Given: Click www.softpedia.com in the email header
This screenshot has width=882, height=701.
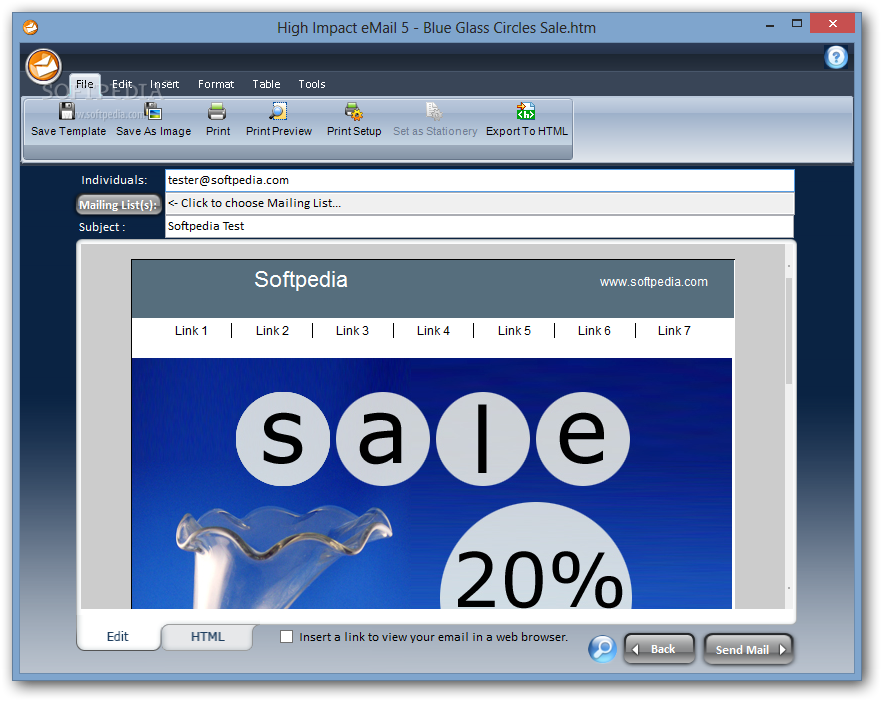Looking at the screenshot, I should click(654, 282).
